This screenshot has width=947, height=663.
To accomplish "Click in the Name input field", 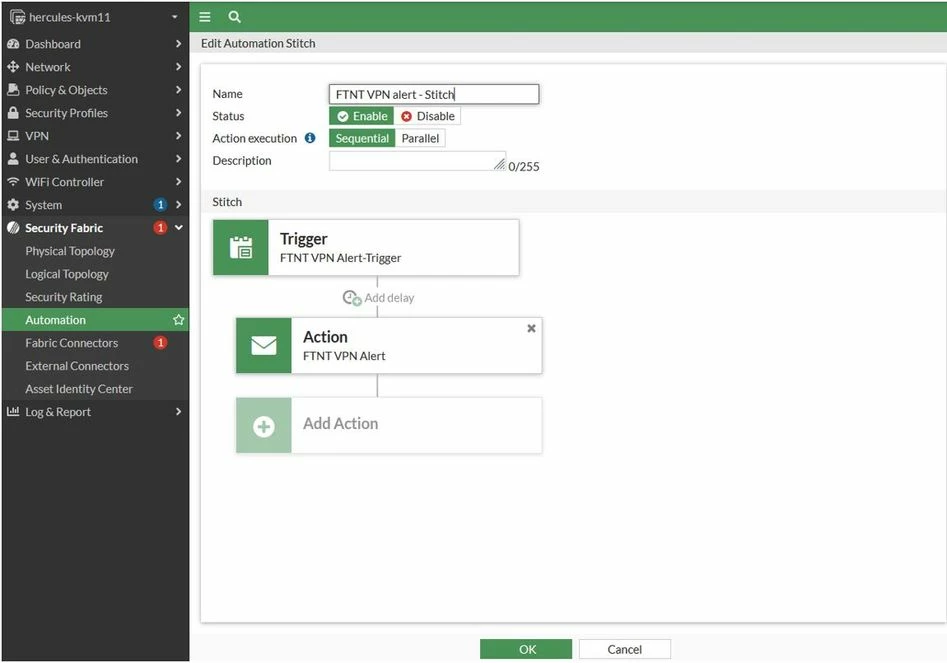I will 434,94.
